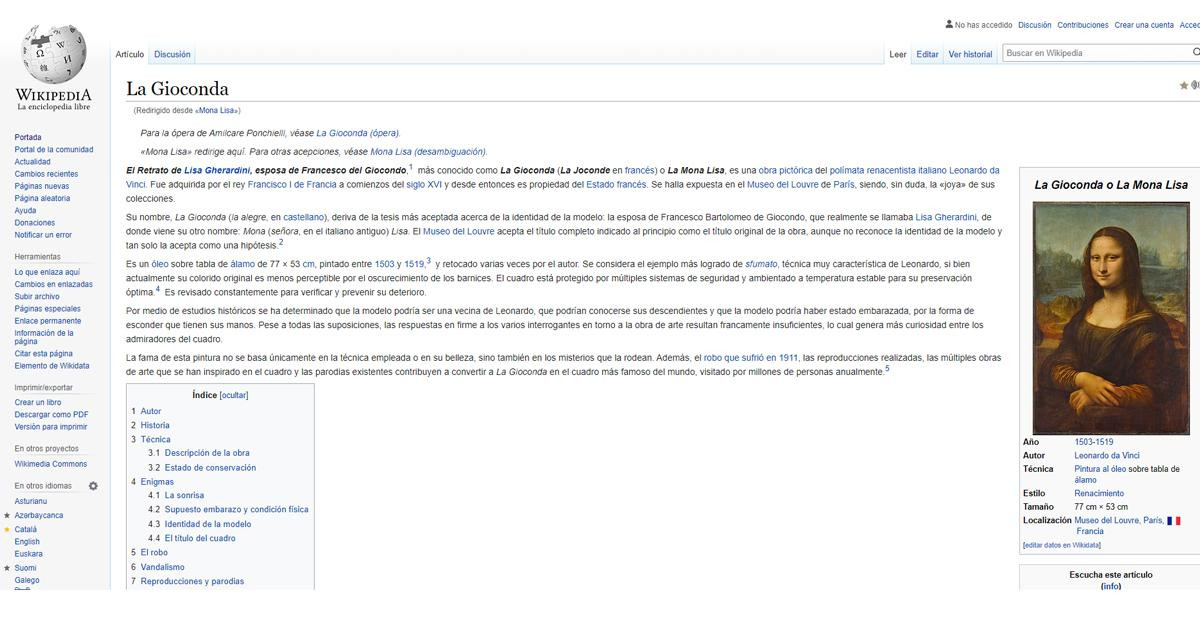Screen dimensions: 1200x634
Task: Open Wikimedia Commons link
Action: pyautogui.click(x=51, y=464)
